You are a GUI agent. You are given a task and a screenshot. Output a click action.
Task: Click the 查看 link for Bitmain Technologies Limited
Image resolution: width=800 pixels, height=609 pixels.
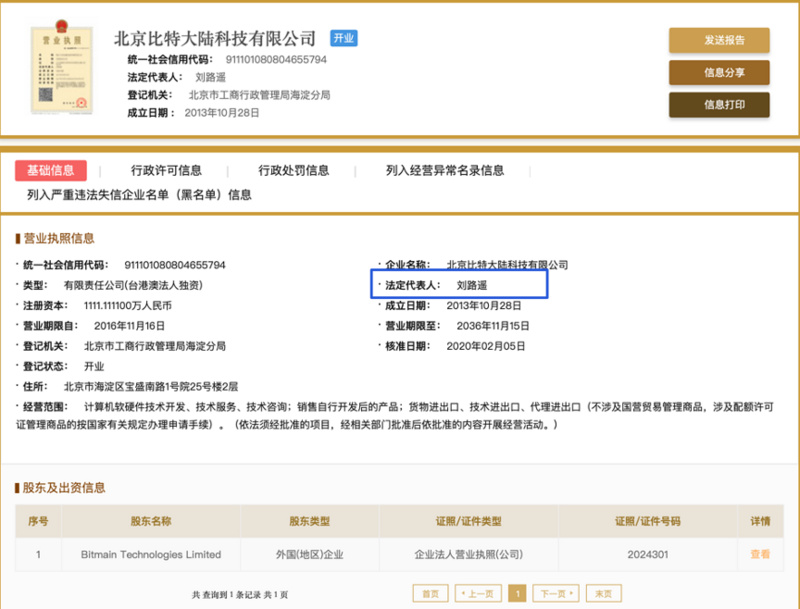click(758, 554)
